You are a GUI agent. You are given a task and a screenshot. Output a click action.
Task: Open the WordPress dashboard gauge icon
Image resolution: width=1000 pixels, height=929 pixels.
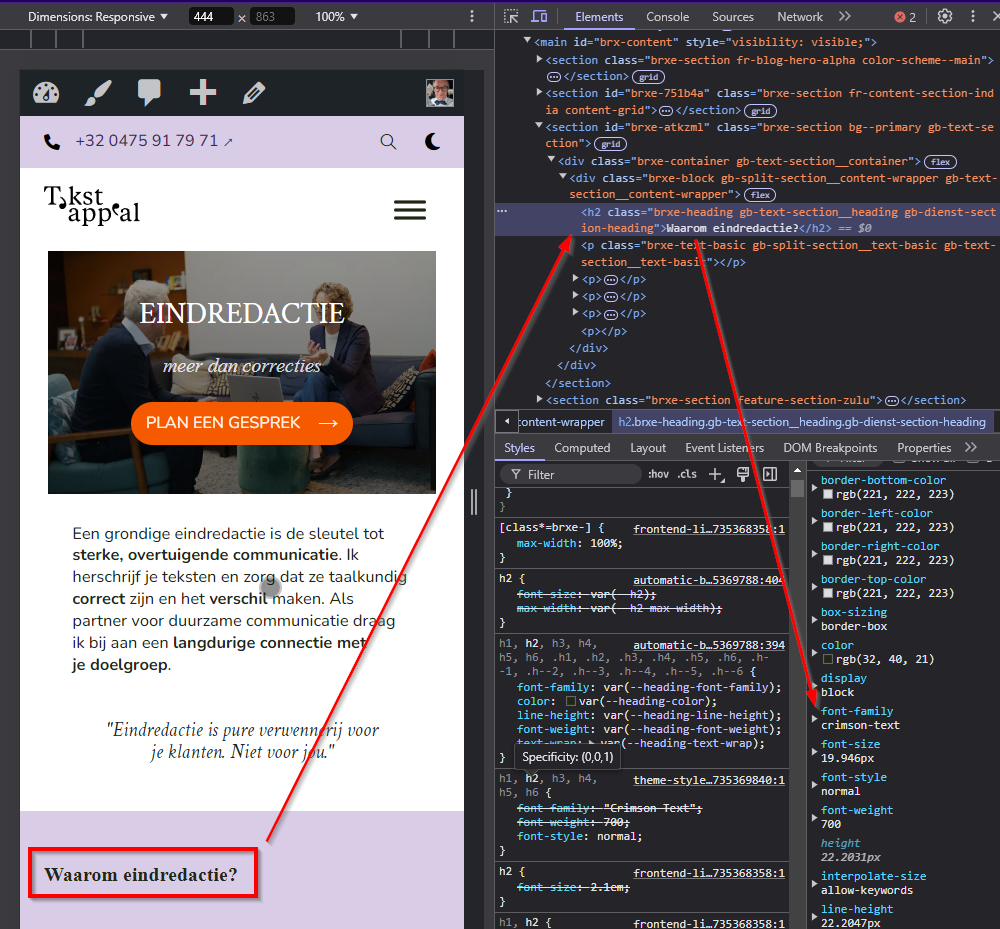coord(46,93)
